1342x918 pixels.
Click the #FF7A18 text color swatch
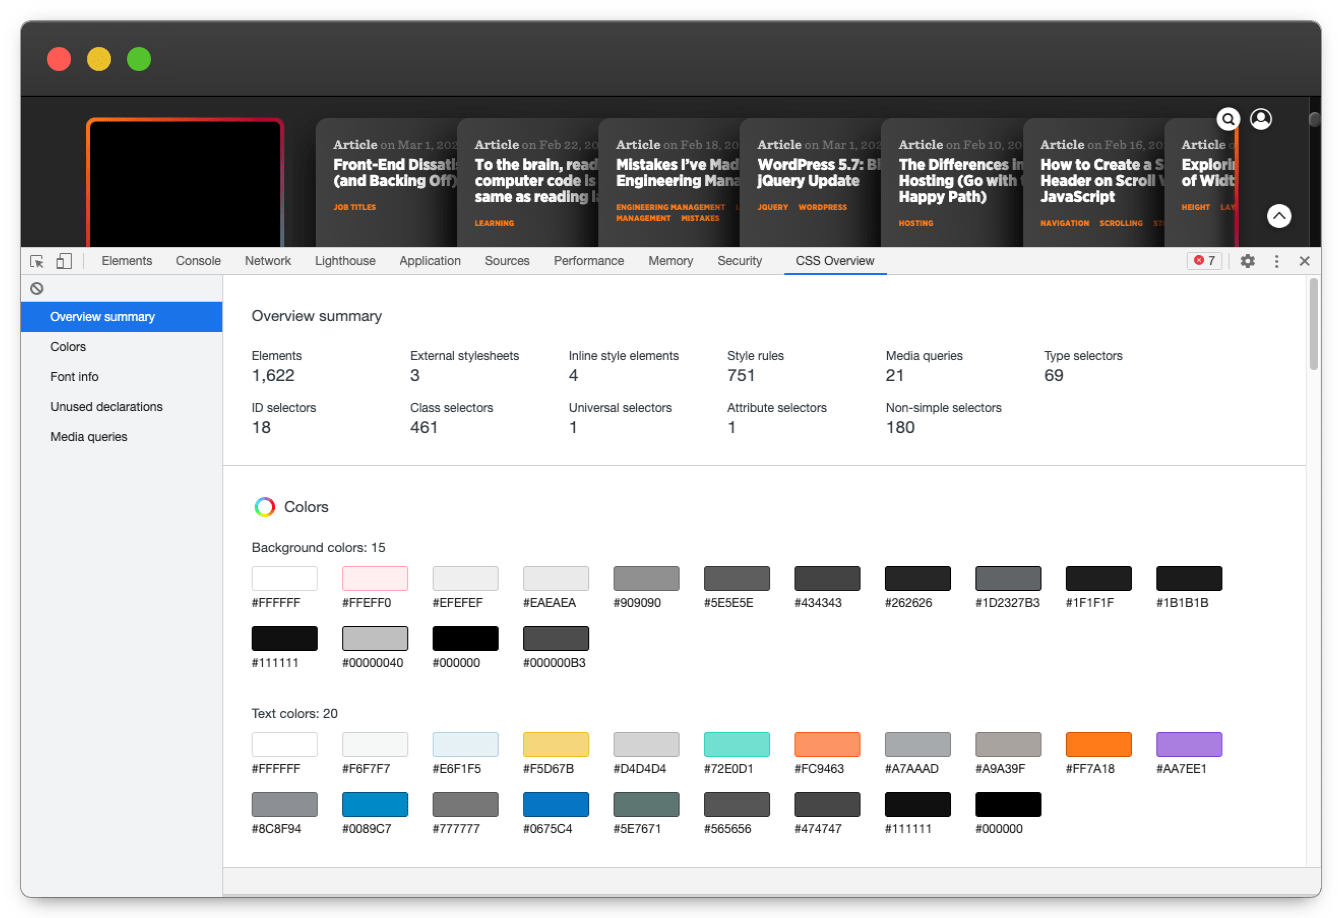(1098, 744)
